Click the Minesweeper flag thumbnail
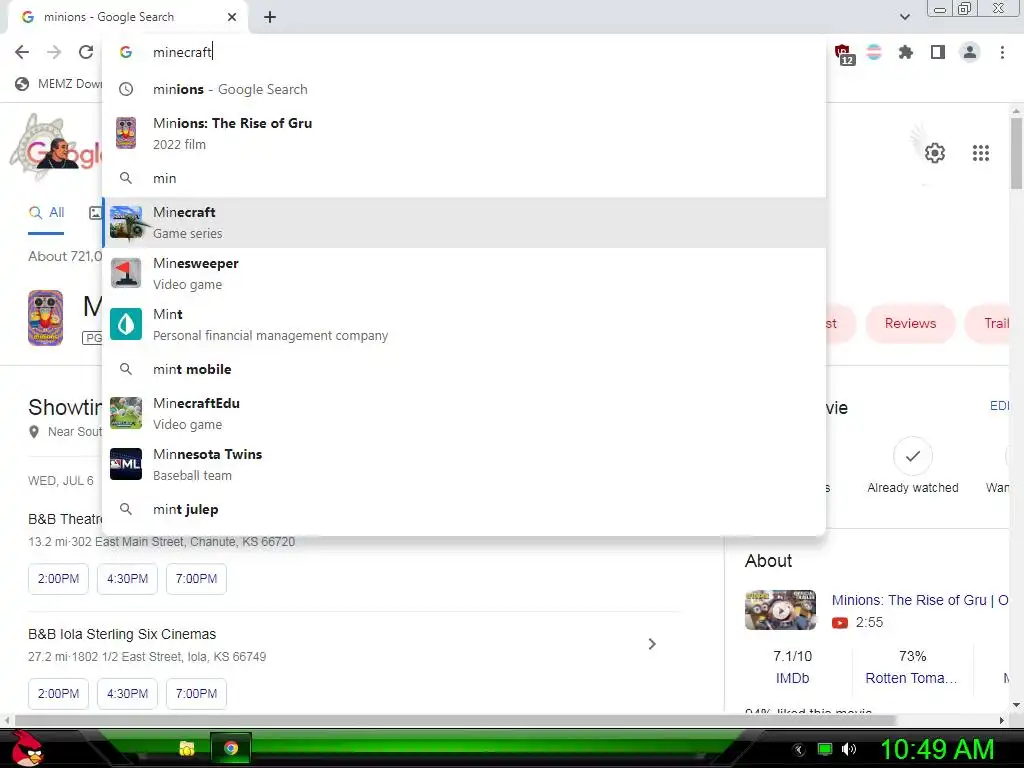Image resolution: width=1024 pixels, height=768 pixels. pyautogui.click(x=126, y=274)
